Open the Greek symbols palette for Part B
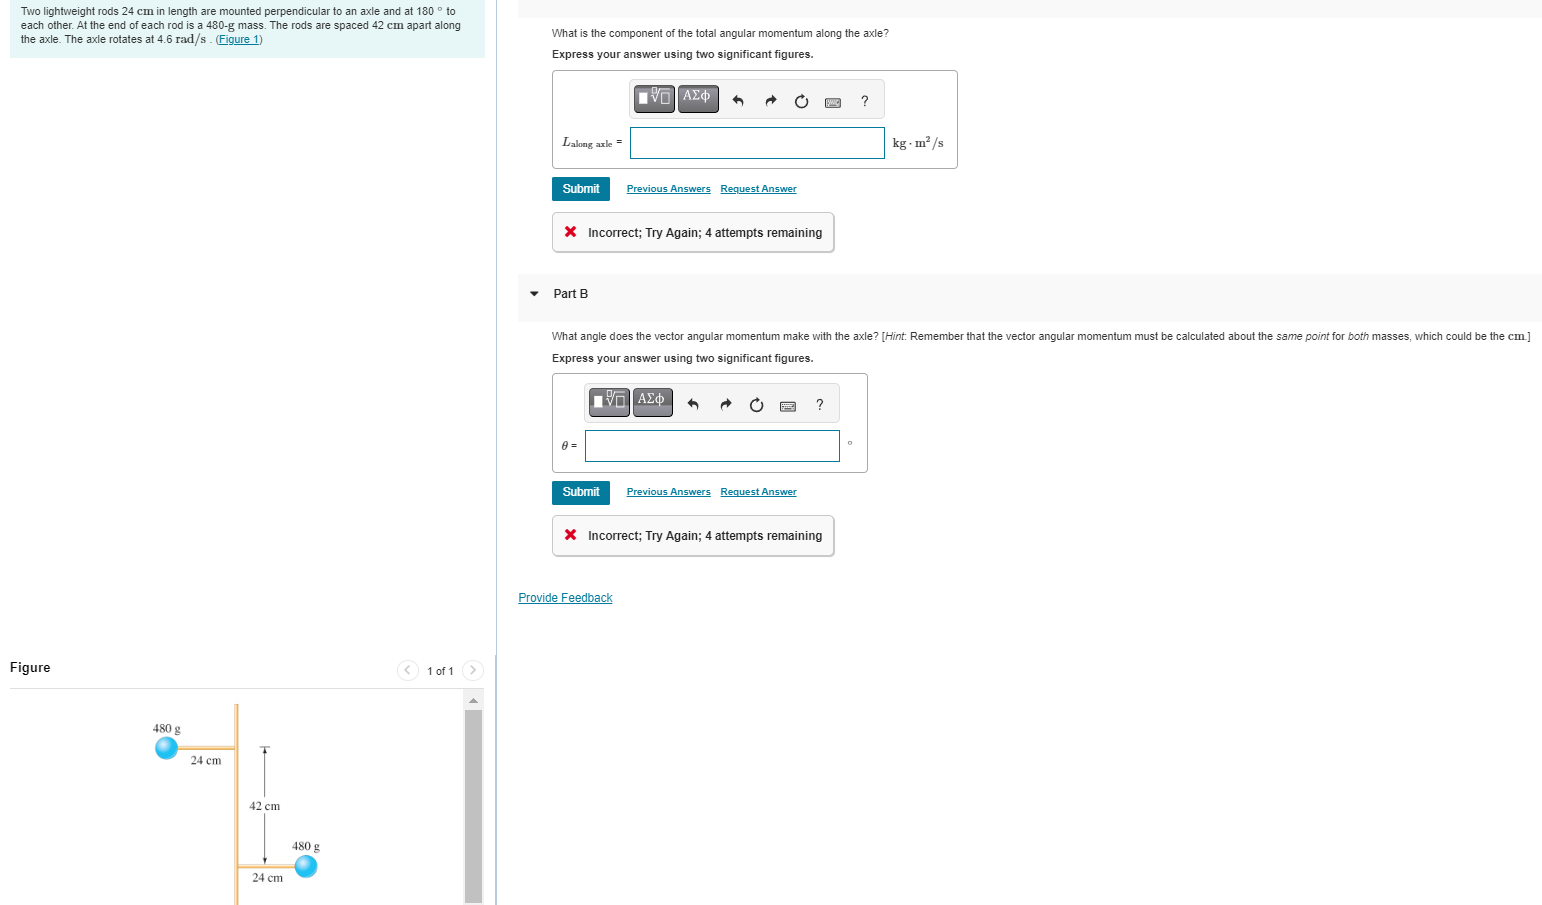This screenshot has height=905, width=1542. (652, 402)
